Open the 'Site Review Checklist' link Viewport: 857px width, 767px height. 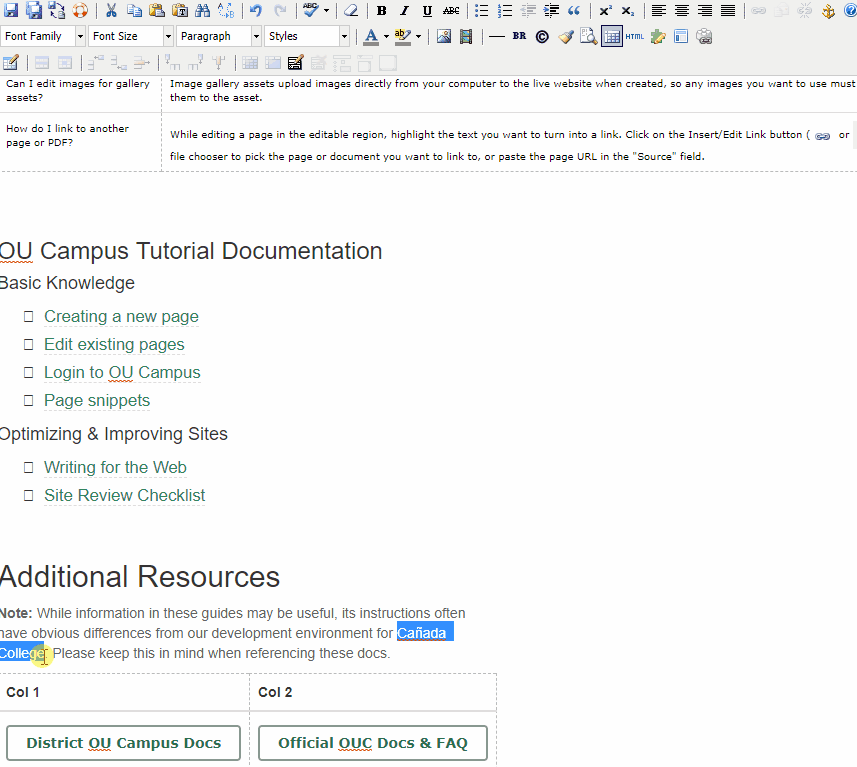click(x=125, y=495)
